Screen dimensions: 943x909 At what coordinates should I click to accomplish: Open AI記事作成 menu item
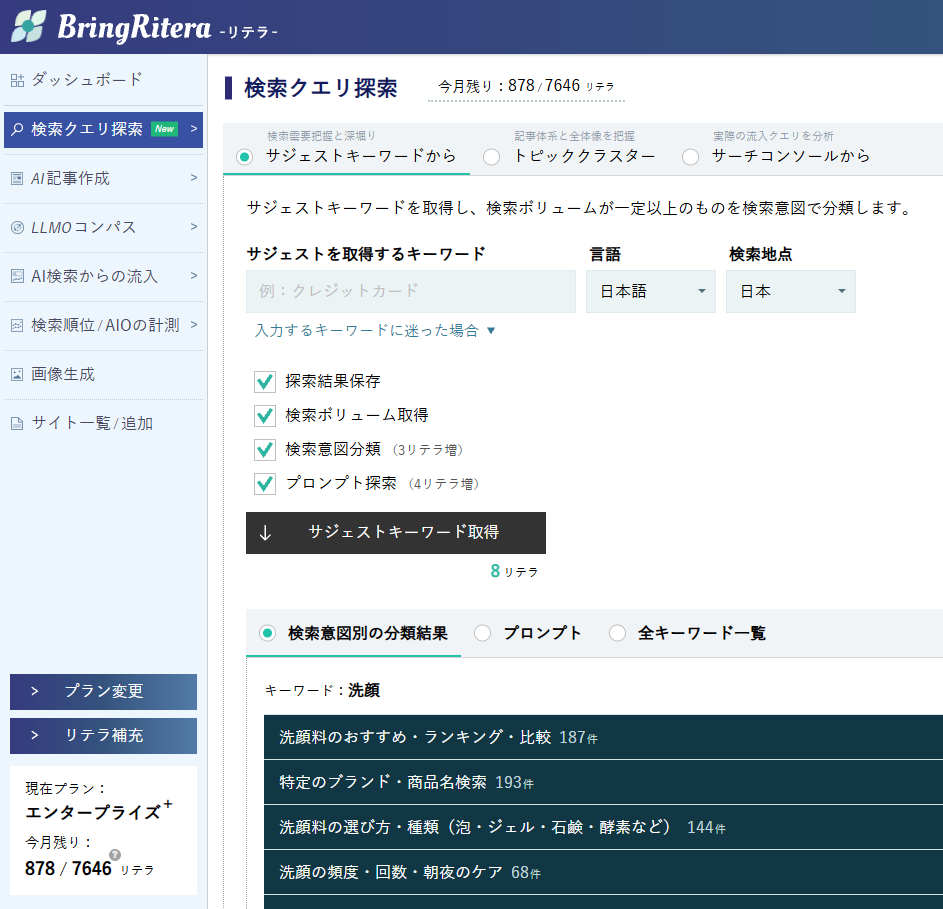103,179
